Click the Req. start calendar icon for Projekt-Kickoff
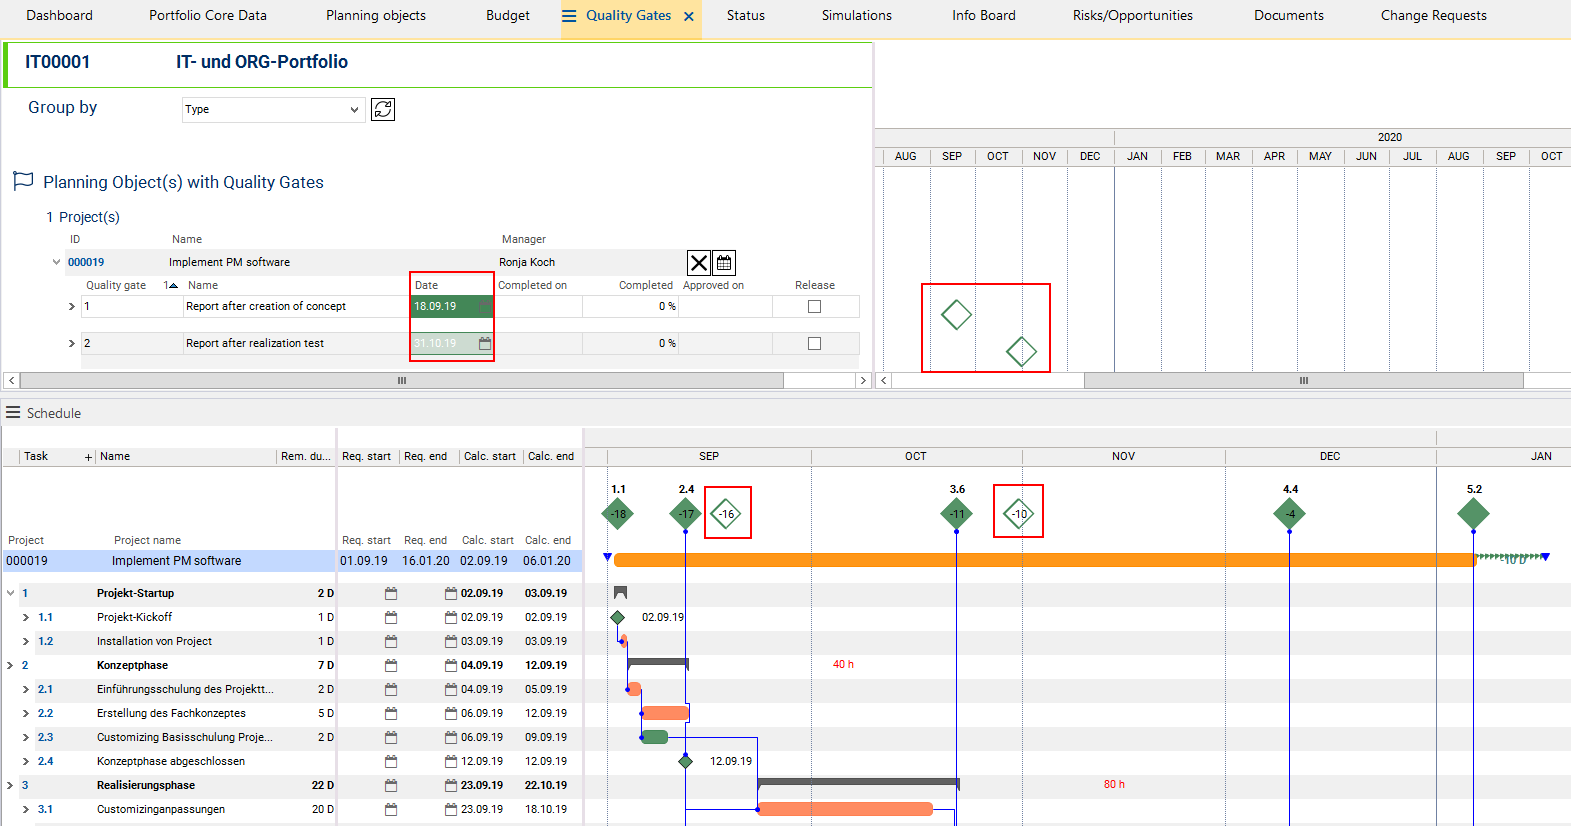The width and height of the screenshot is (1571, 826). tap(391, 618)
